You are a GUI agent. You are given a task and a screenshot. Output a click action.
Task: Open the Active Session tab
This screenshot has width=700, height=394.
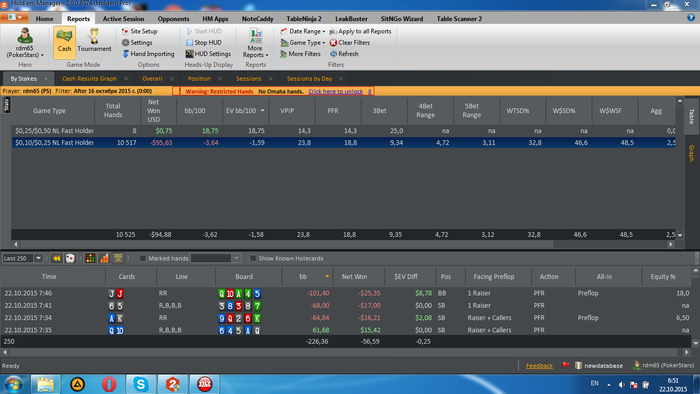[x=123, y=19]
